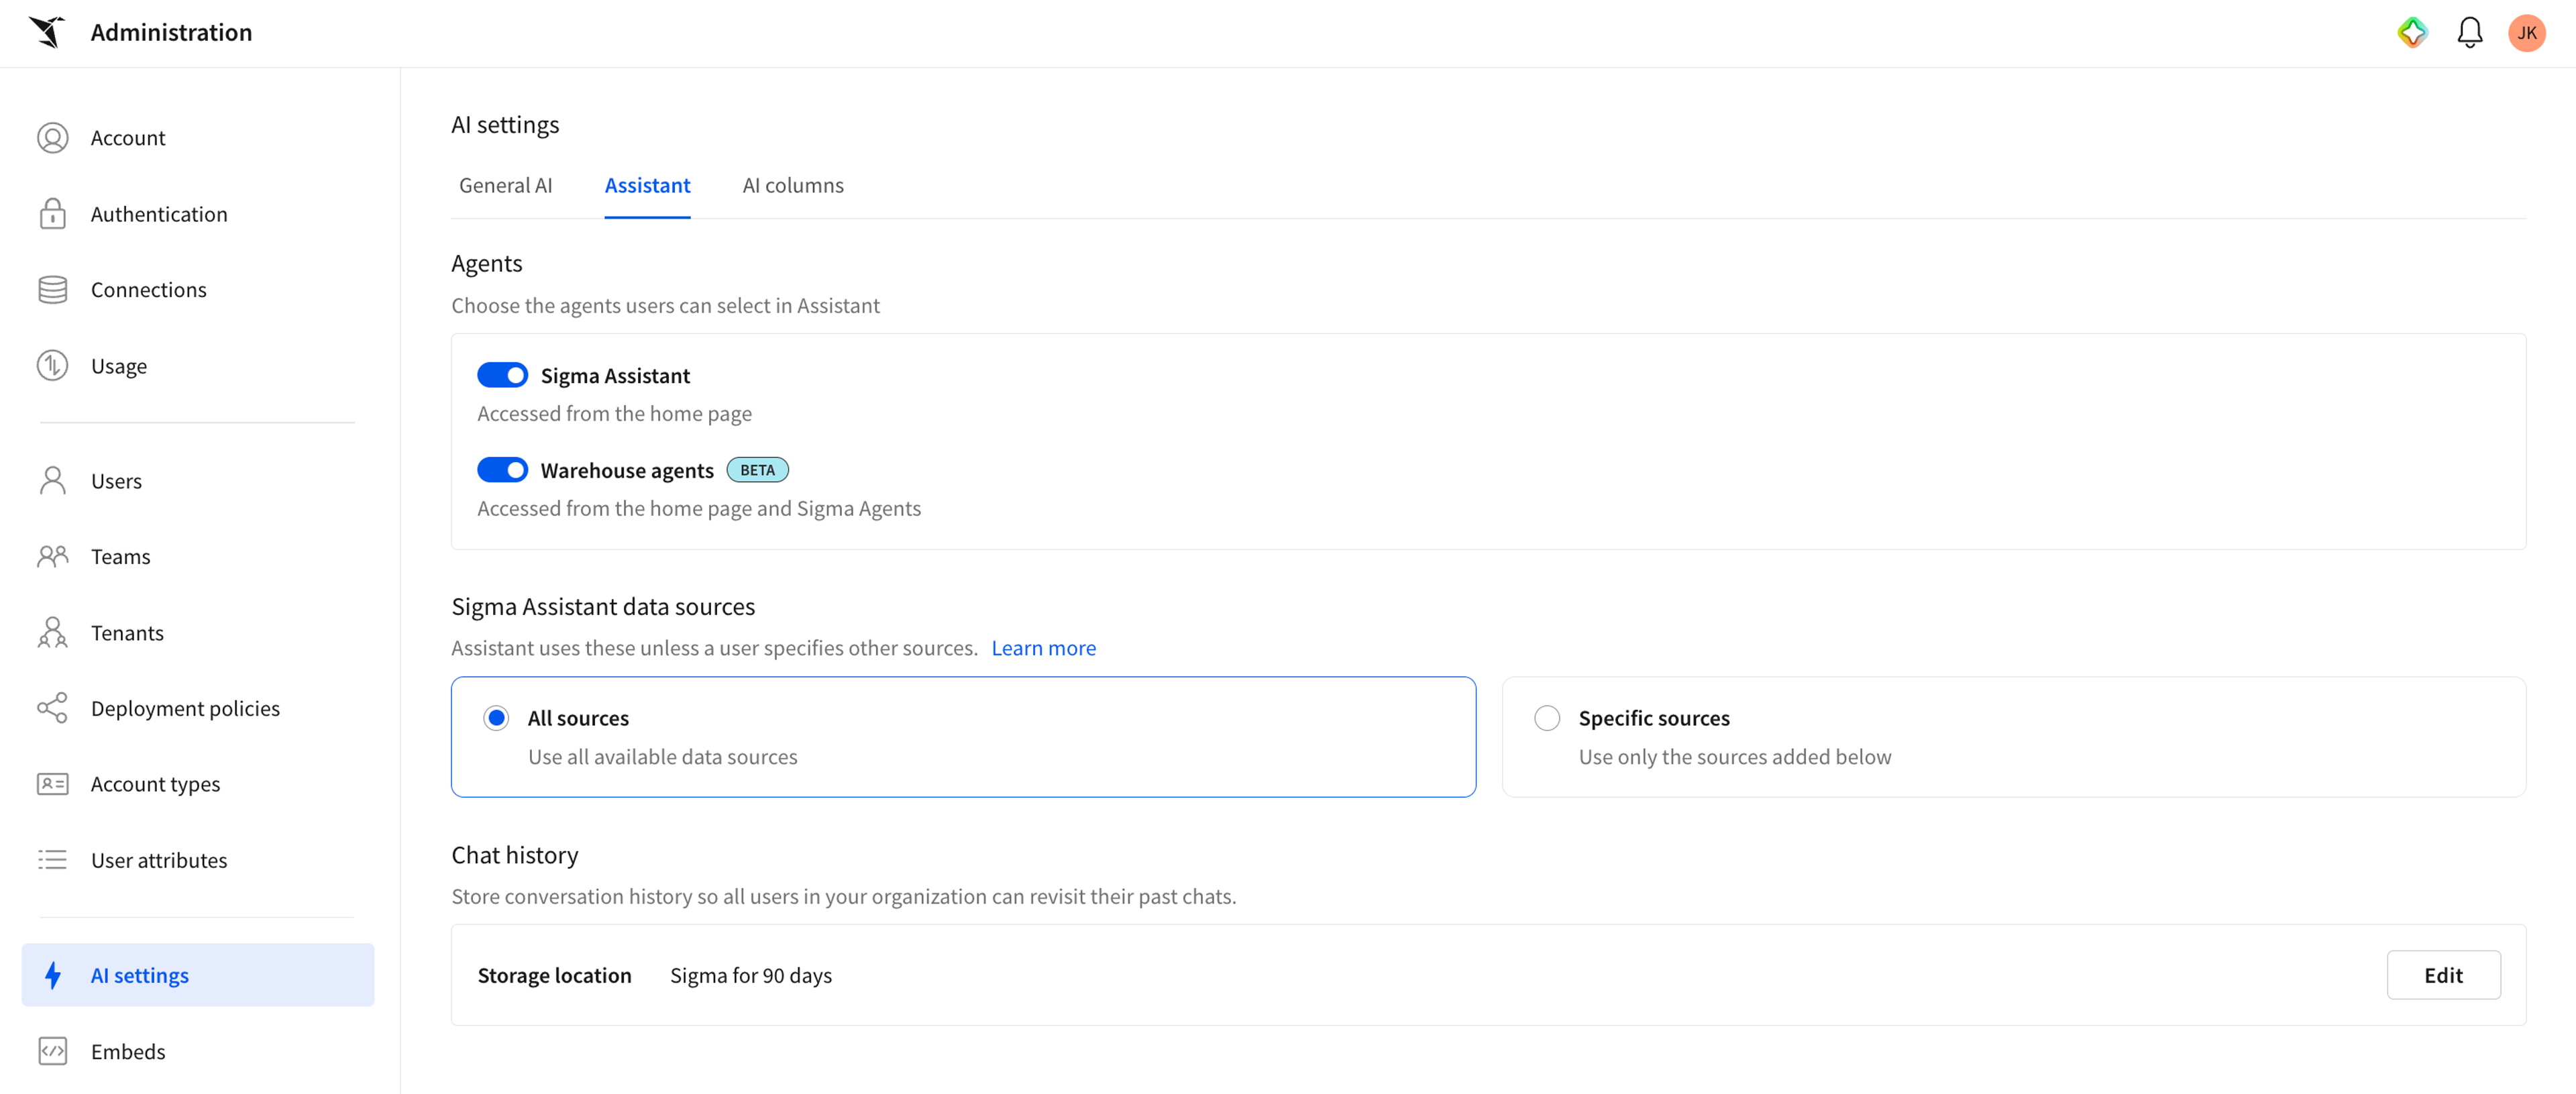Viewport: 2576px width, 1094px height.
Task: Click the AI settings lightning bolt icon
Action: pyautogui.click(x=53, y=975)
